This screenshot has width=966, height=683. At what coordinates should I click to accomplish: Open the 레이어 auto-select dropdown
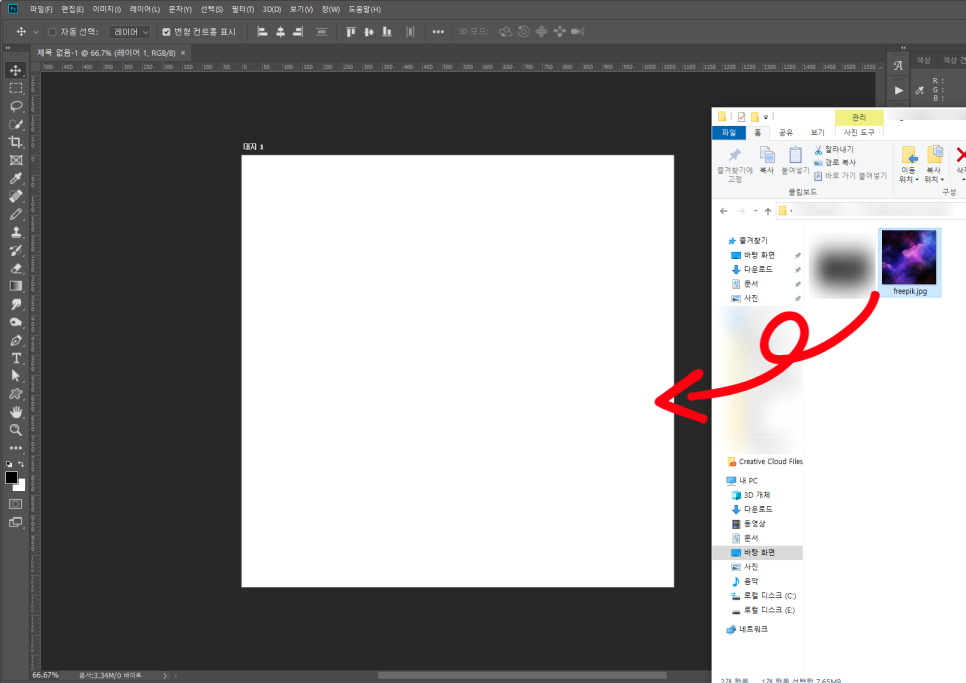130,32
